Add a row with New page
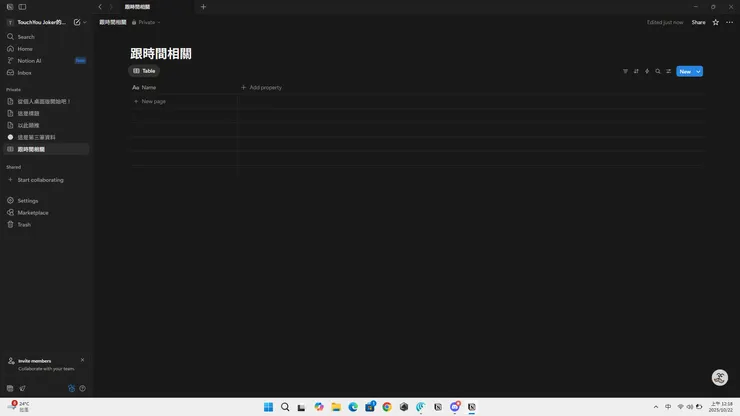This screenshot has width=740, height=416. click(150, 102)
